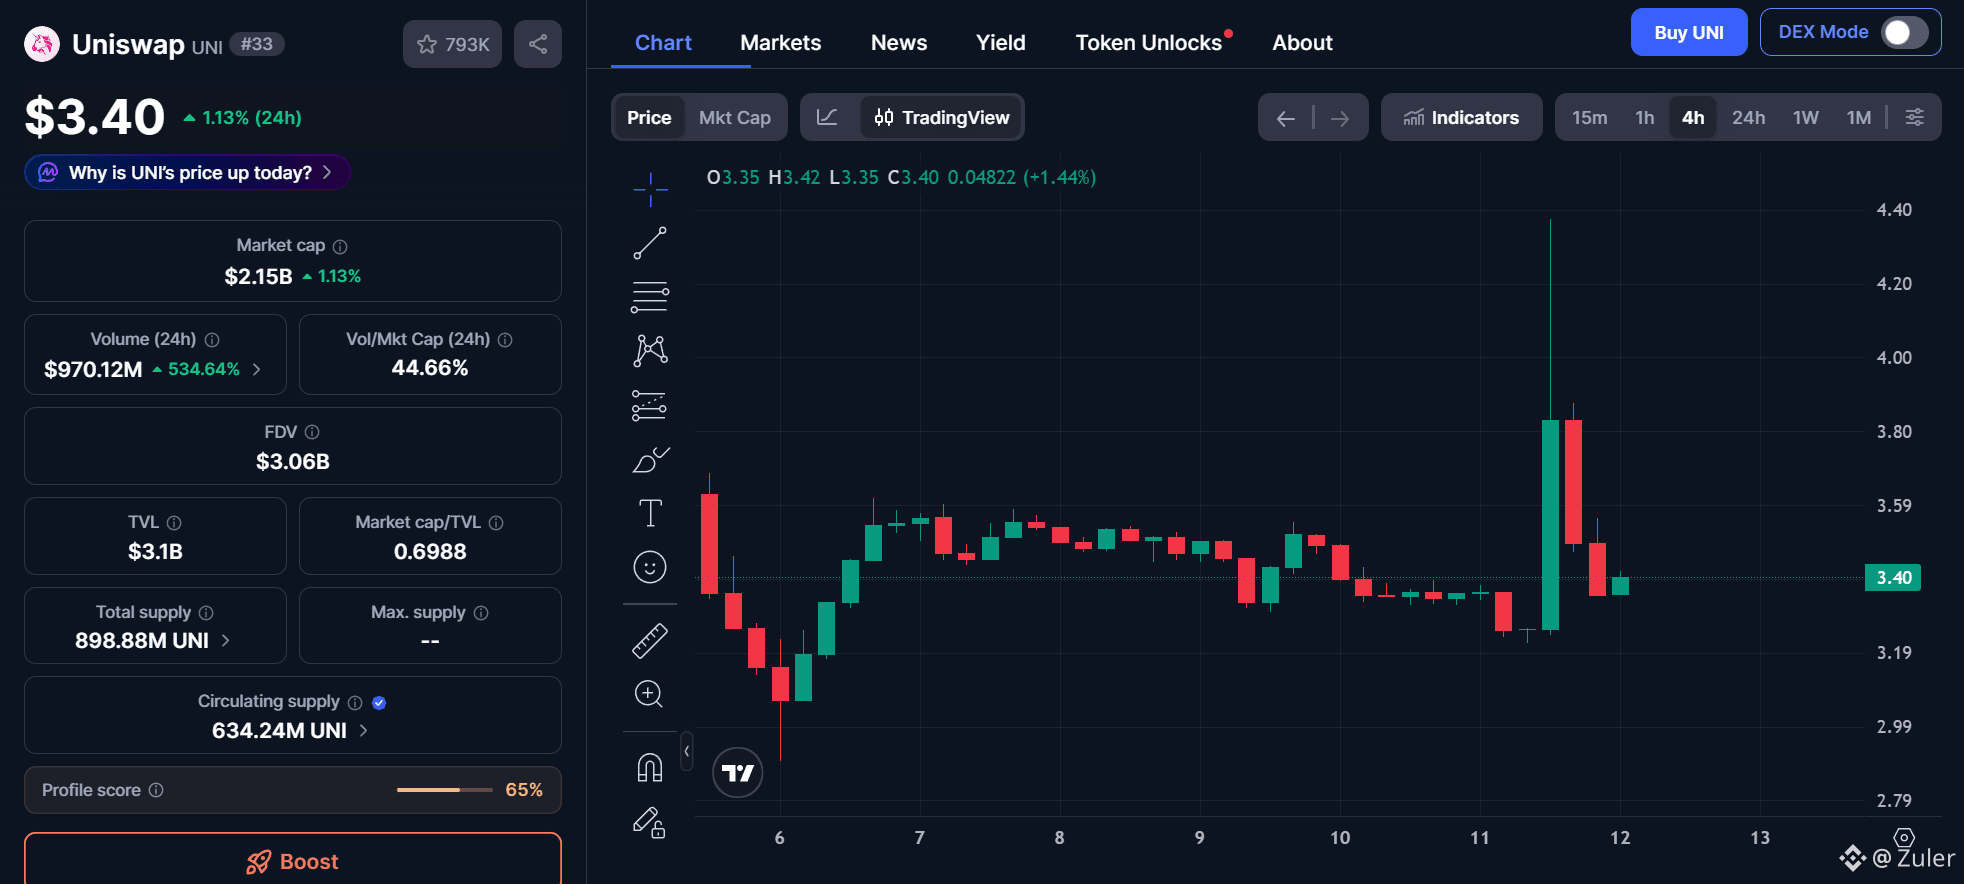This screenshot has height=884, width=1964.
Task: Lock all drawing tools with pencil-lock icon
Action: pyautogui.click(x=650, y=822)
